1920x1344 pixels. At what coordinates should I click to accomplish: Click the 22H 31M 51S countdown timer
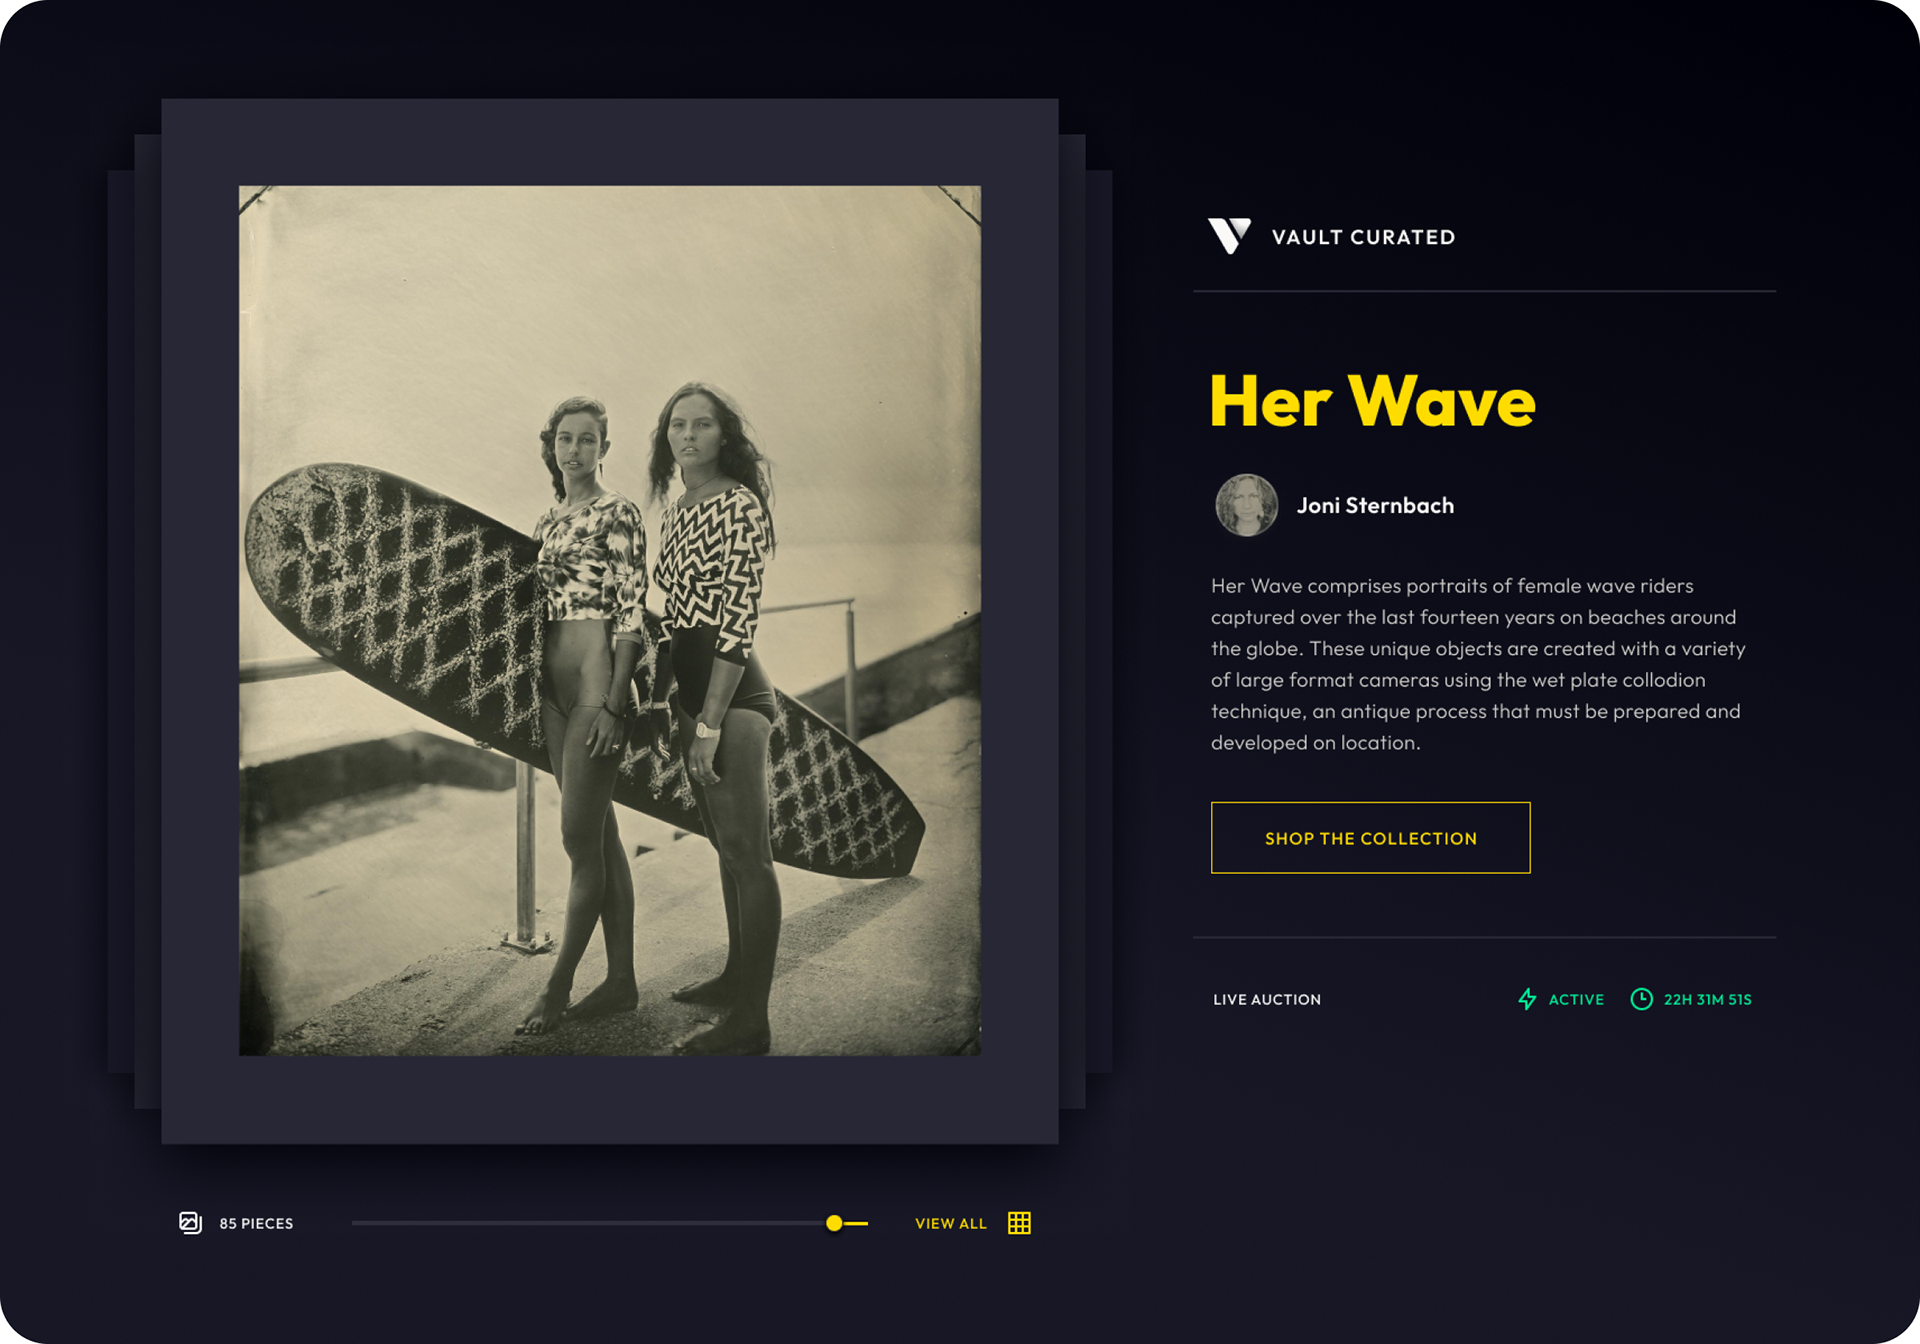[x=1707, y=999]
